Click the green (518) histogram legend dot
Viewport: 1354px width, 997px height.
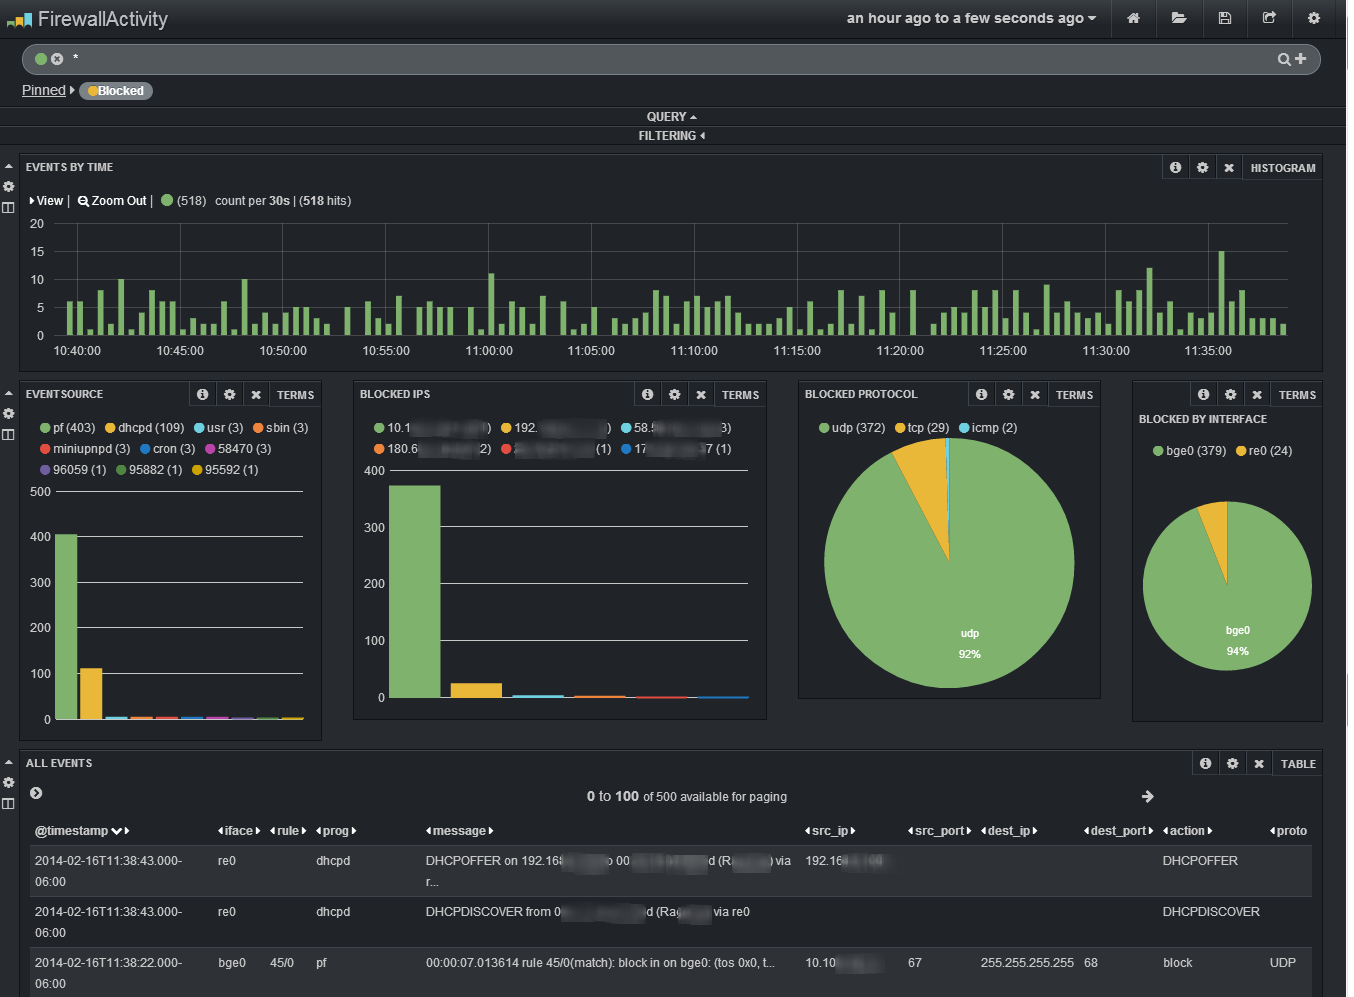tap(167, 200)
